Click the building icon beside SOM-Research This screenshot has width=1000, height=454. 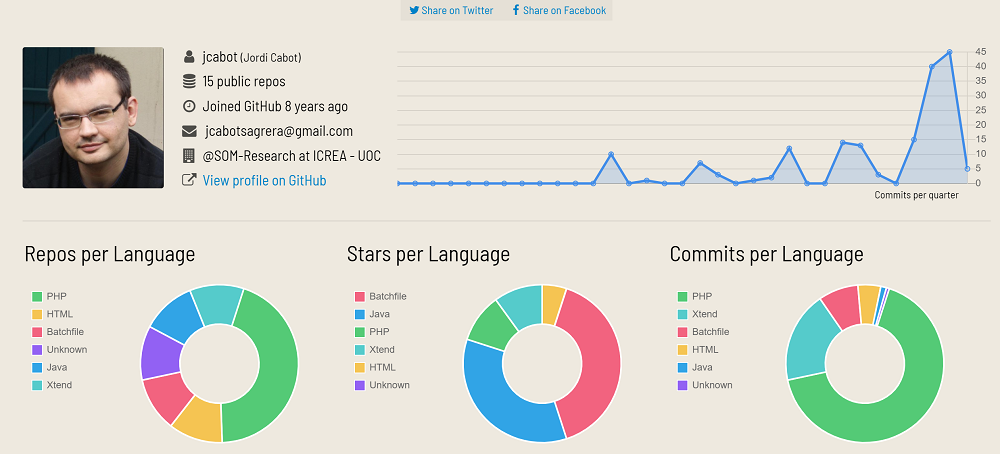coord(189,156)
